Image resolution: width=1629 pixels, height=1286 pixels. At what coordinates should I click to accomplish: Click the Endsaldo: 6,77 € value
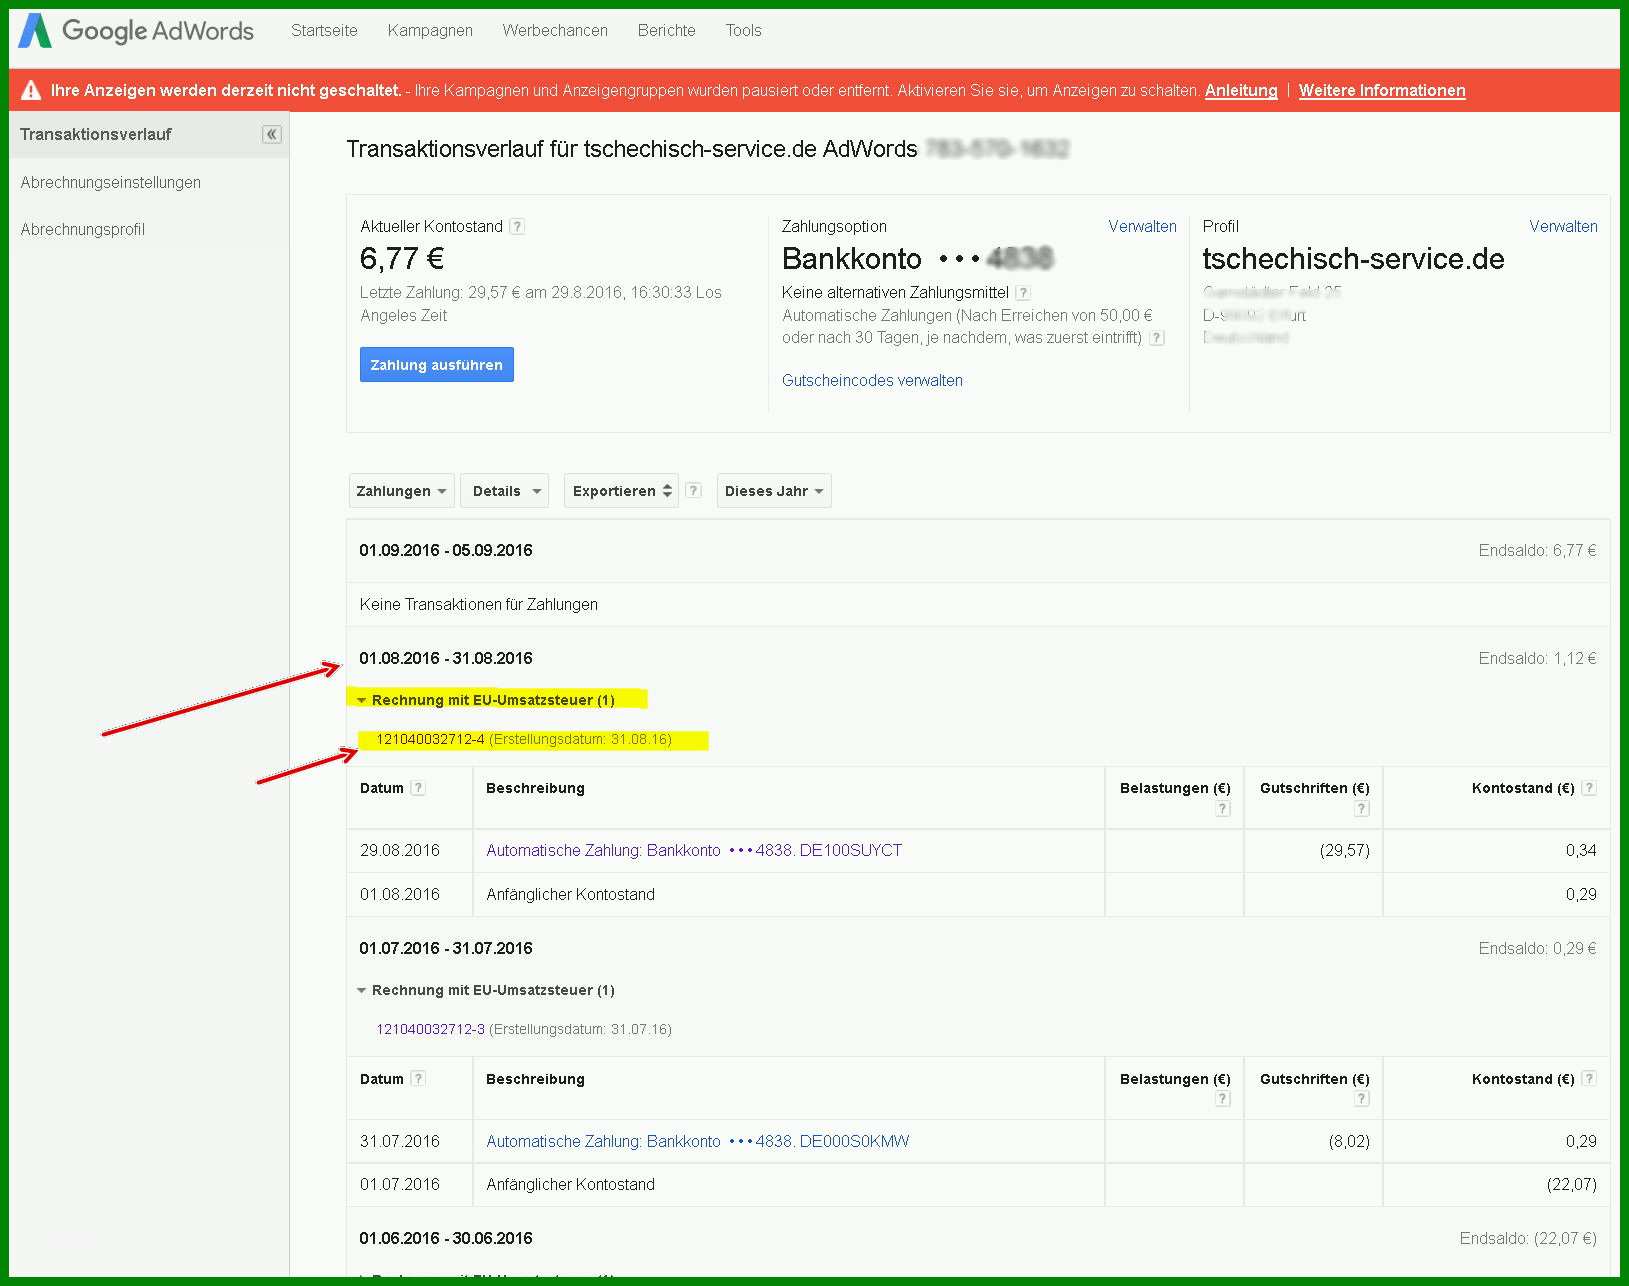1537,550
